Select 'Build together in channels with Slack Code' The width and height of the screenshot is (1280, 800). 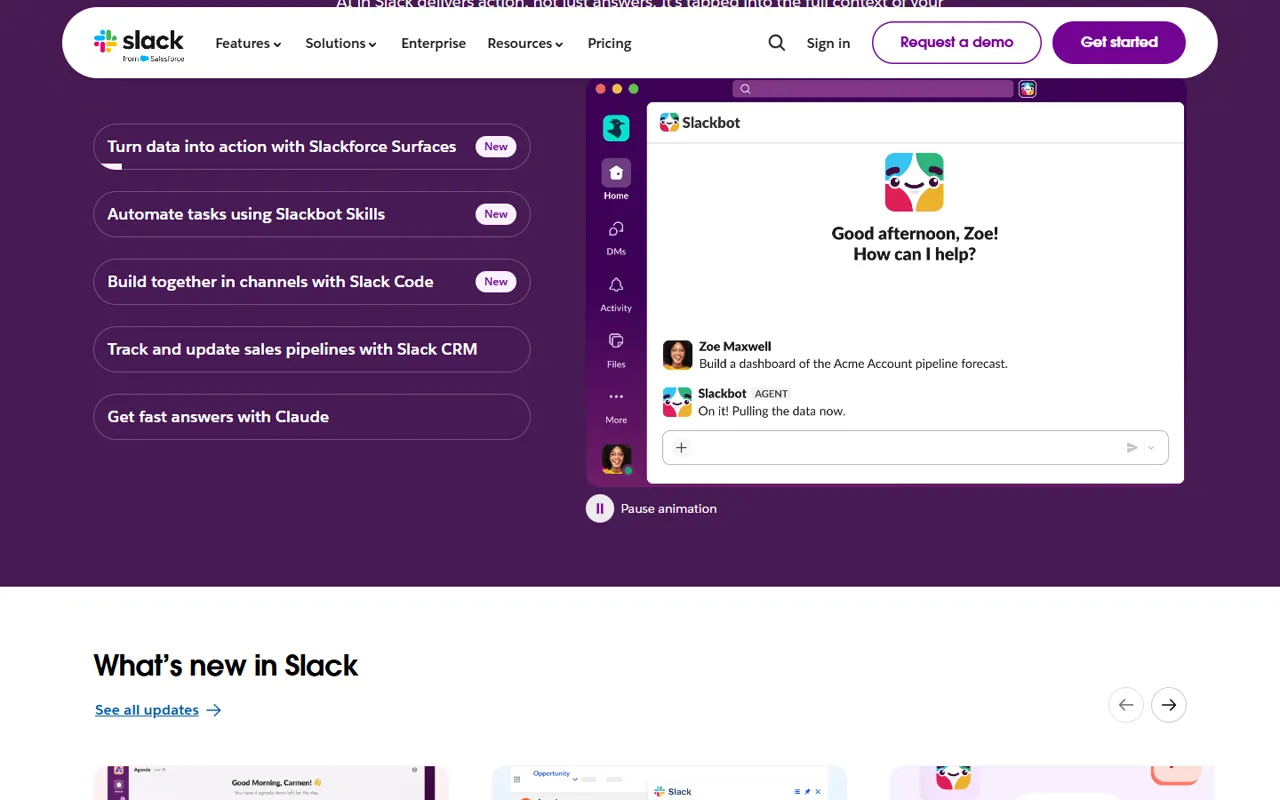[x=312, y=282]
